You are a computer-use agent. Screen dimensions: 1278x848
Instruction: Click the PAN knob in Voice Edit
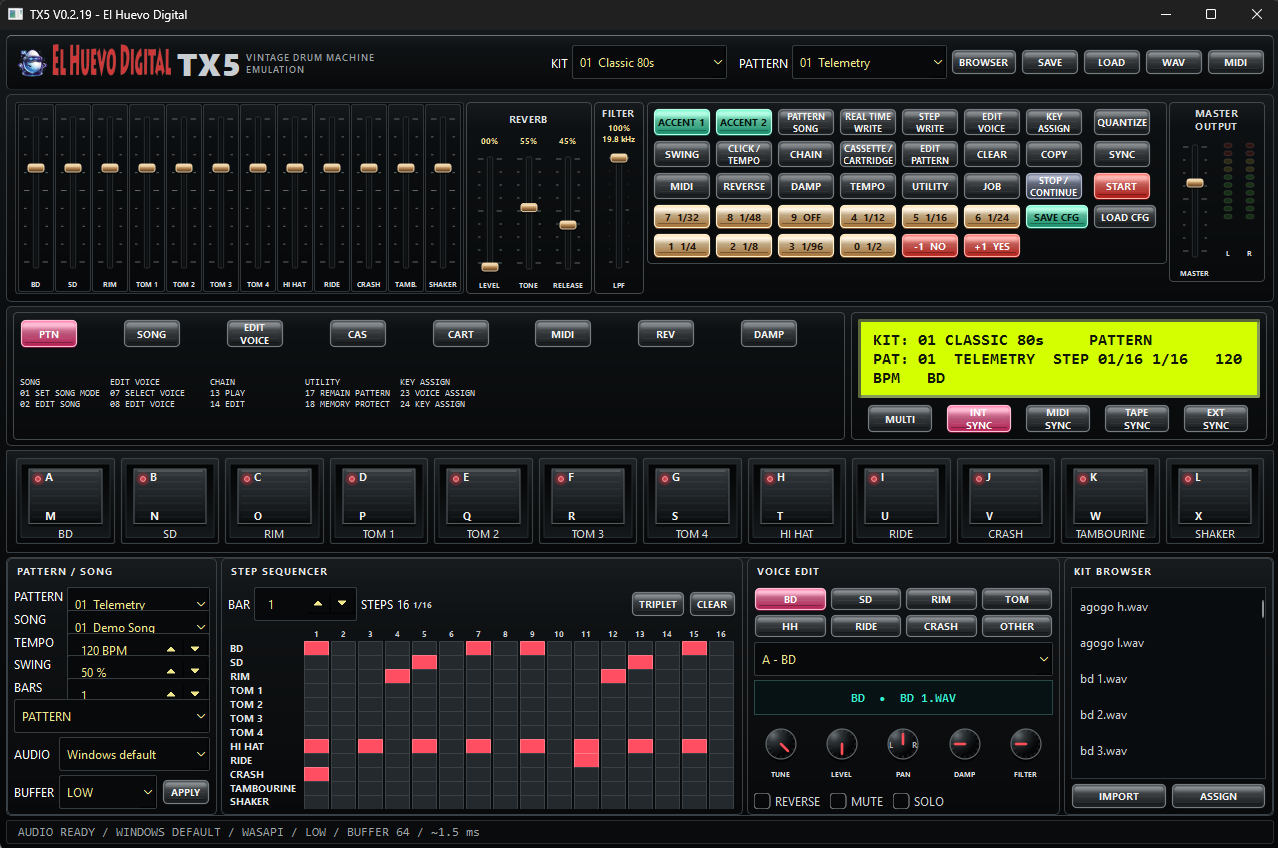(903, 744)
